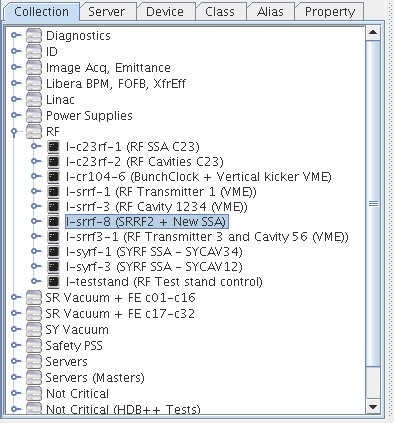
Task: Expand the SY Vacuum node
Action: 16,329
